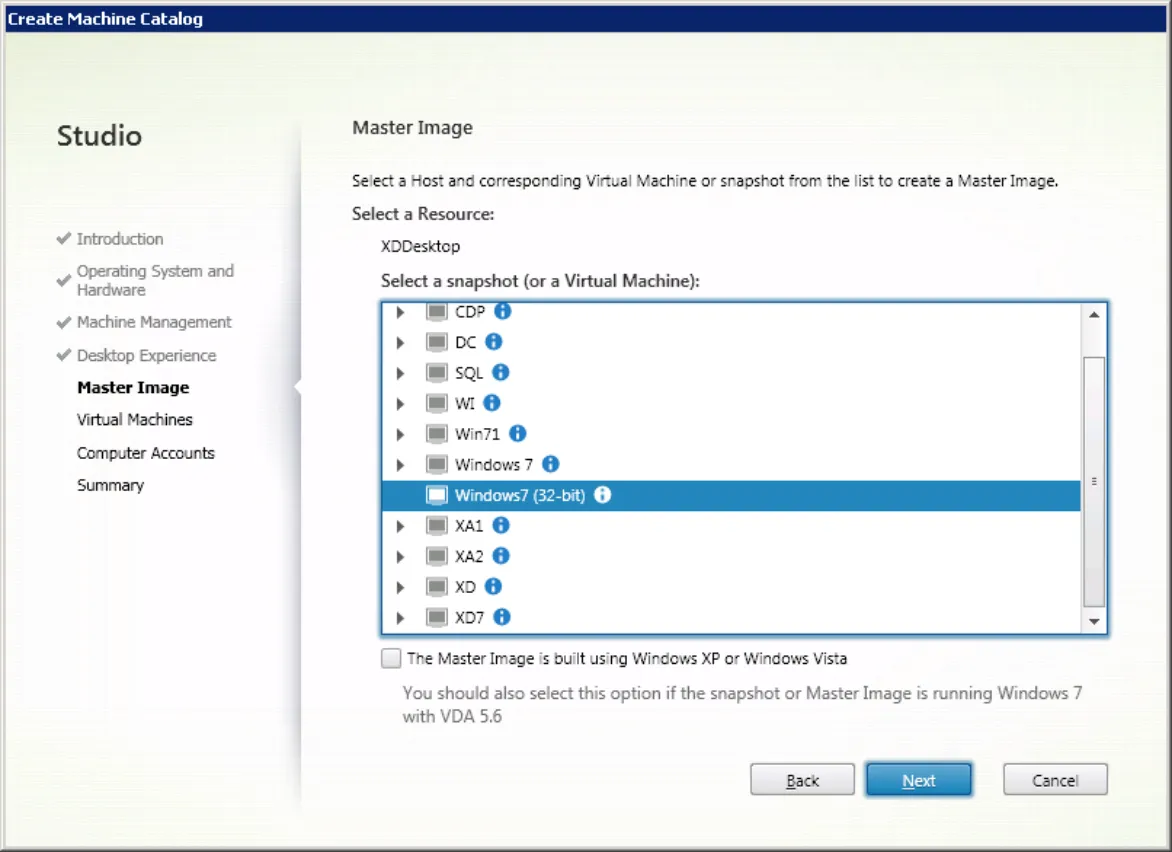Image resolution: width=1172 pixels, height=852 pixels.
Task: Select the Virtual Machines wizard step
Action: coord(135,420)
